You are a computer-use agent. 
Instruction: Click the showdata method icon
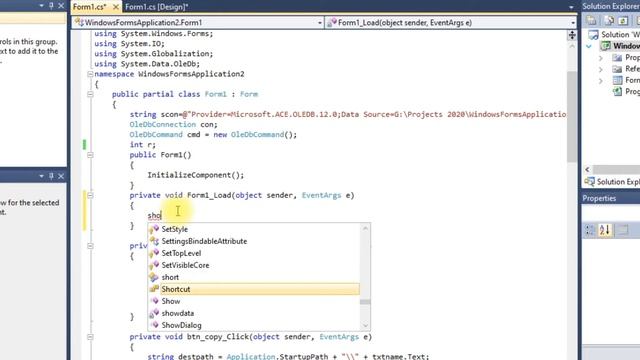(154, 313)
